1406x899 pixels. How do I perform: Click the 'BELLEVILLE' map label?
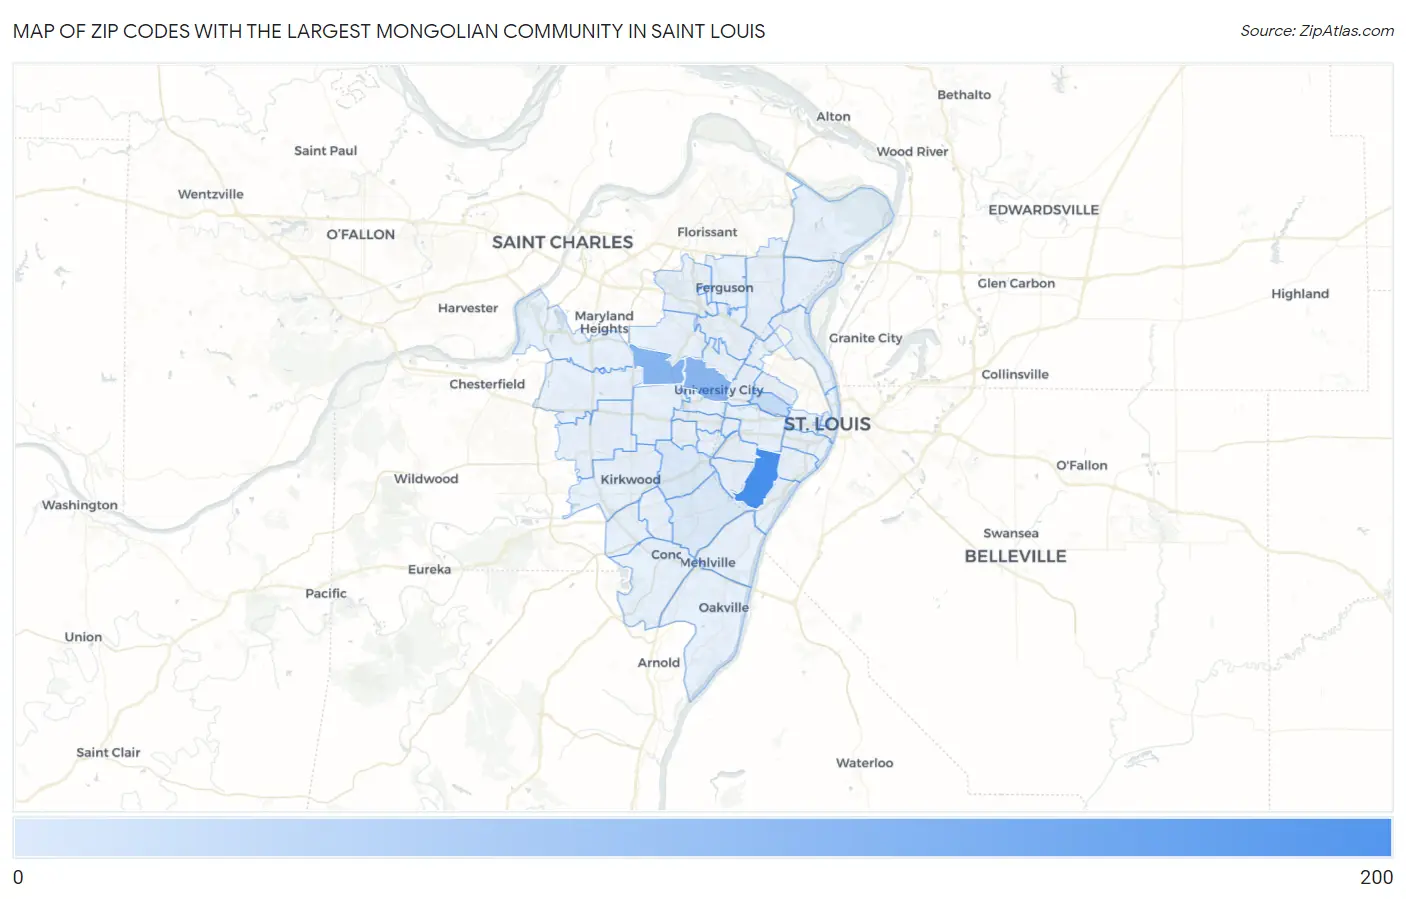(x=1015, y=556)
